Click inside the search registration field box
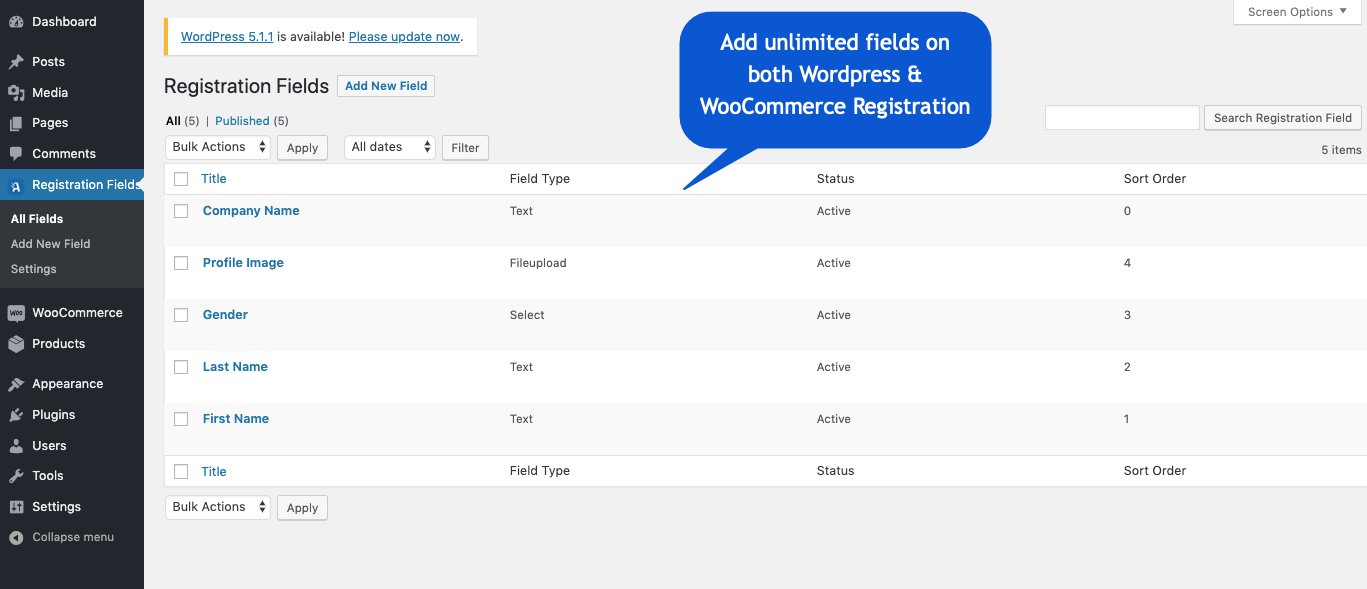 [x=1122, y=117]
